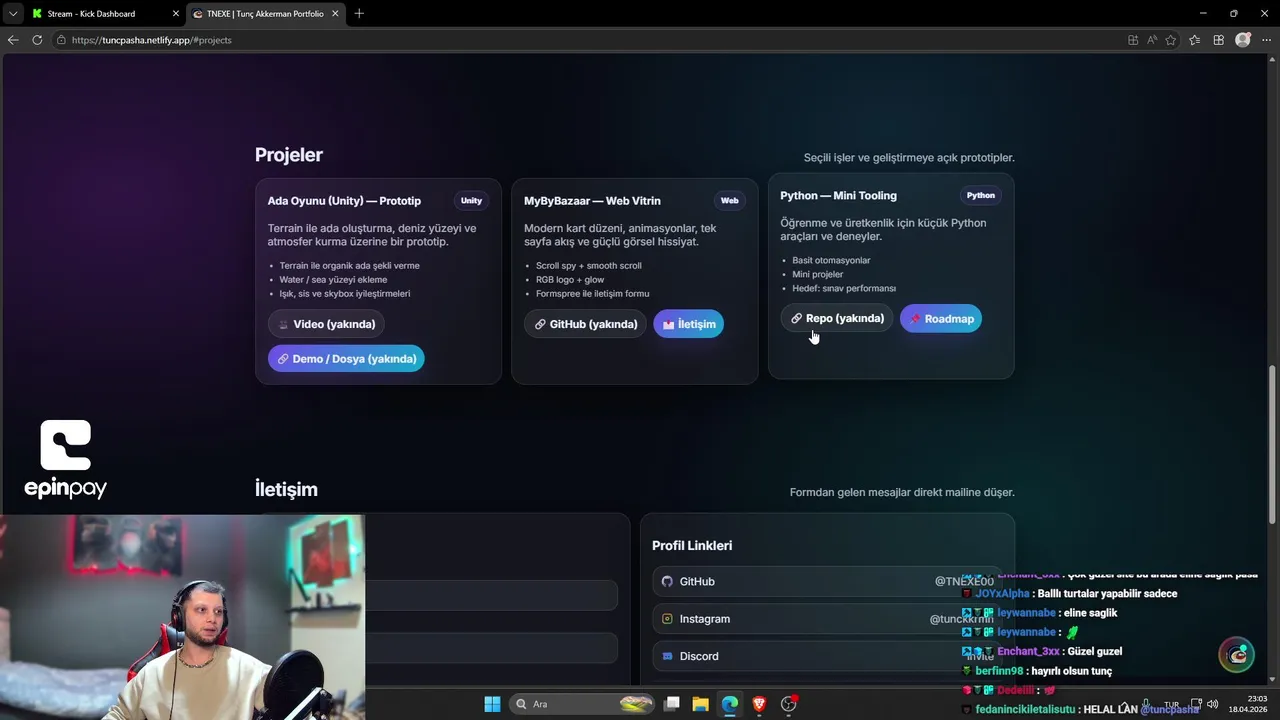Screen dimensions: 1280x720
Task: Click the first contact form input field
Action: point(491,595)
